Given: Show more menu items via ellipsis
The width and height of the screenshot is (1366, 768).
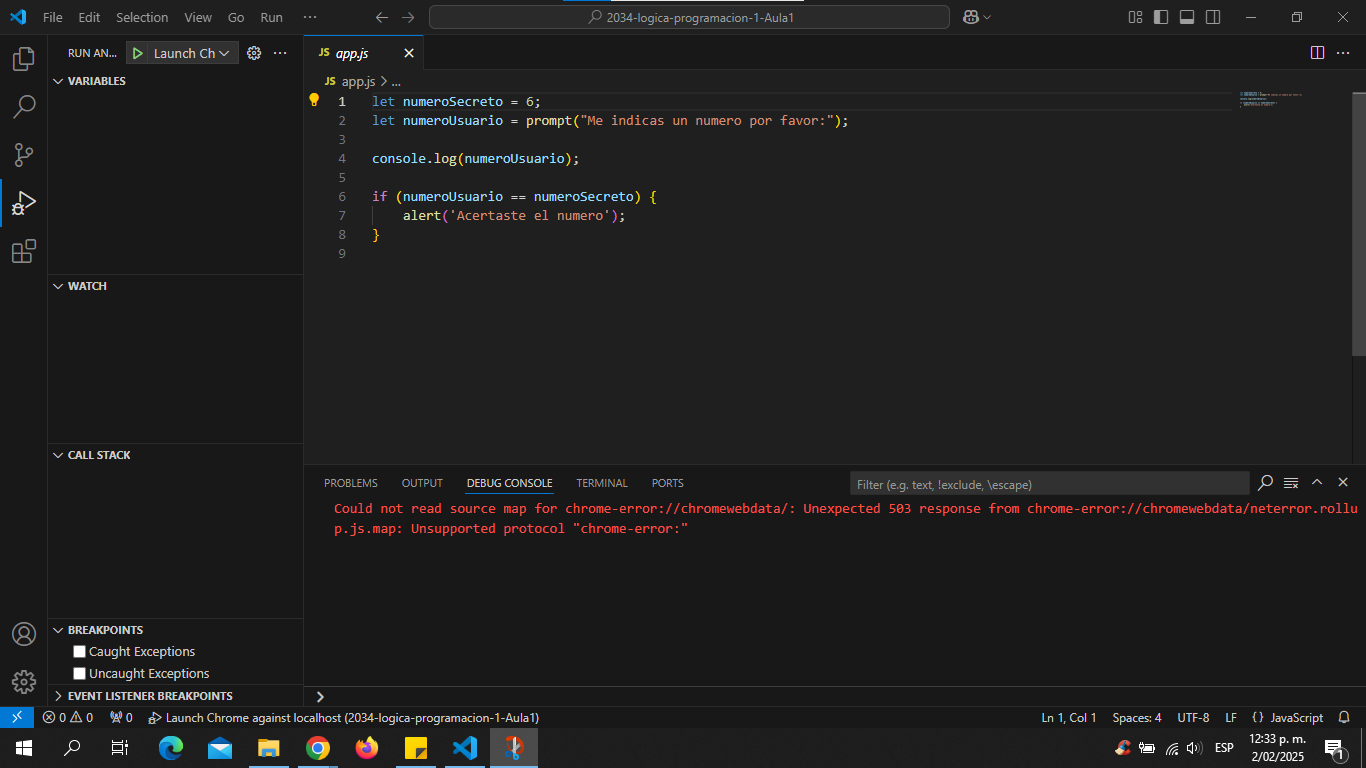Looking at the screenshot, I should pyautogui.click(x=310, y=17).
